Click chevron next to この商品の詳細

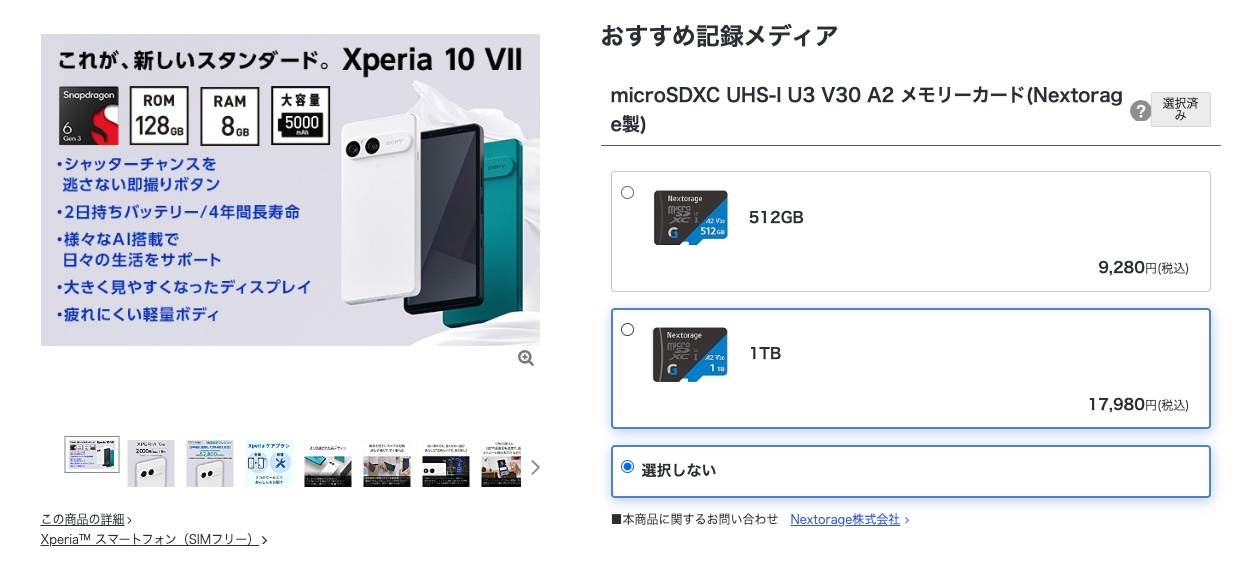coord(130,520)
